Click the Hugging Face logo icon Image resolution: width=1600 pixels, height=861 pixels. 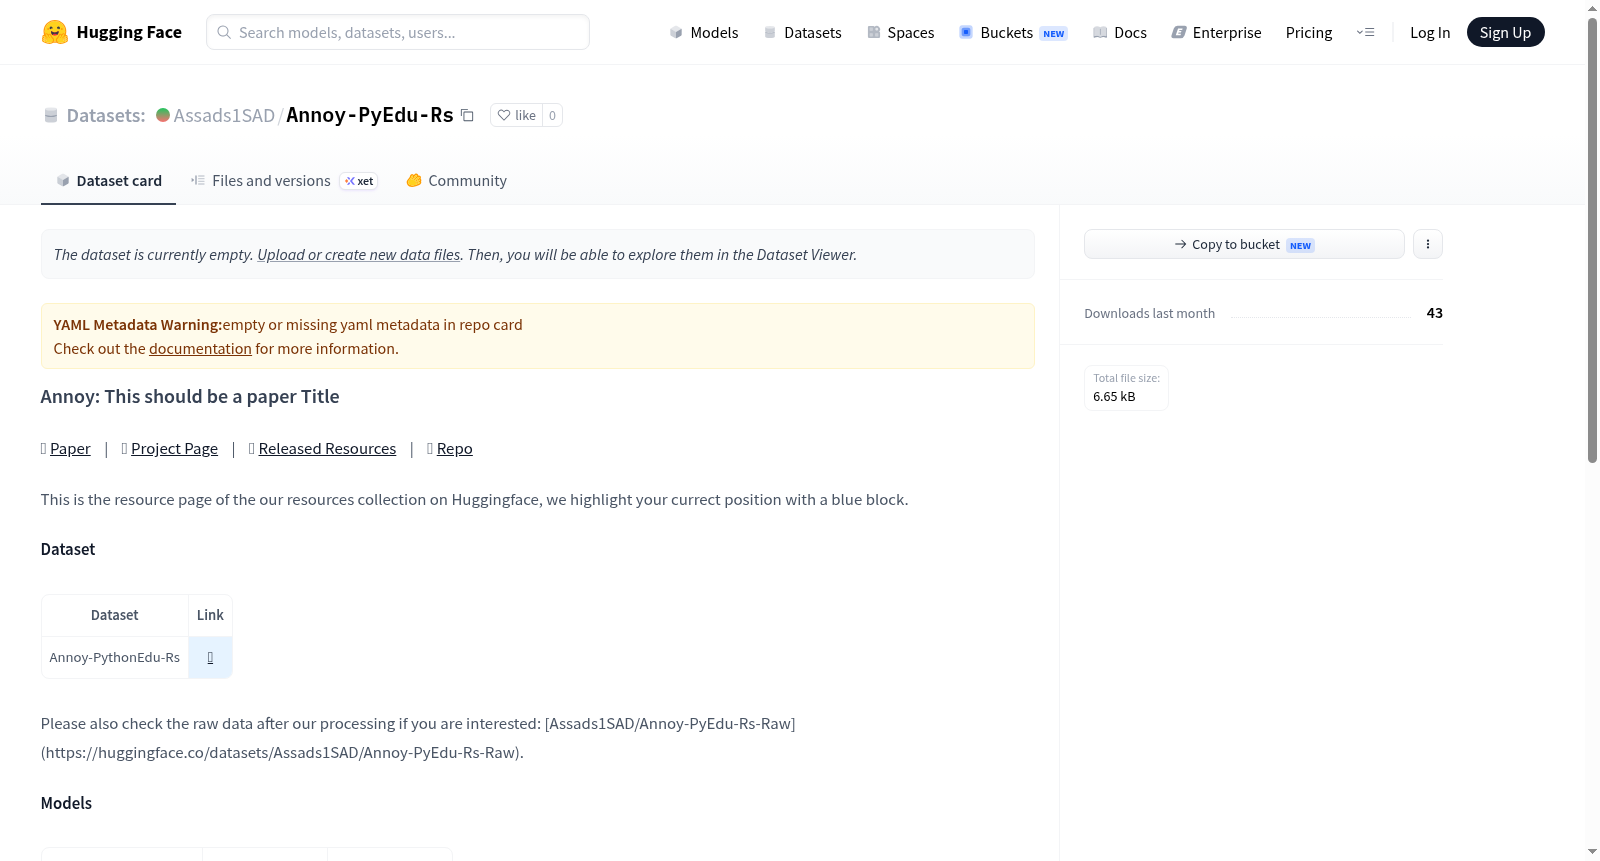55,32
